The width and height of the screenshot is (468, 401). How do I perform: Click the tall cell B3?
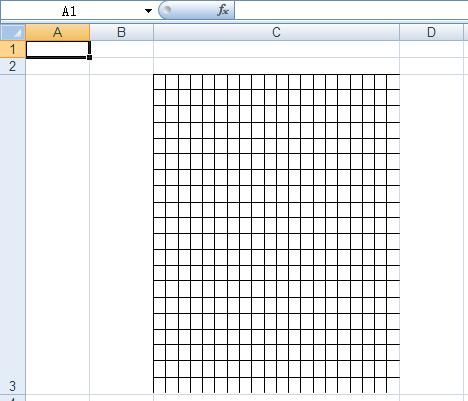coord(121,234)
